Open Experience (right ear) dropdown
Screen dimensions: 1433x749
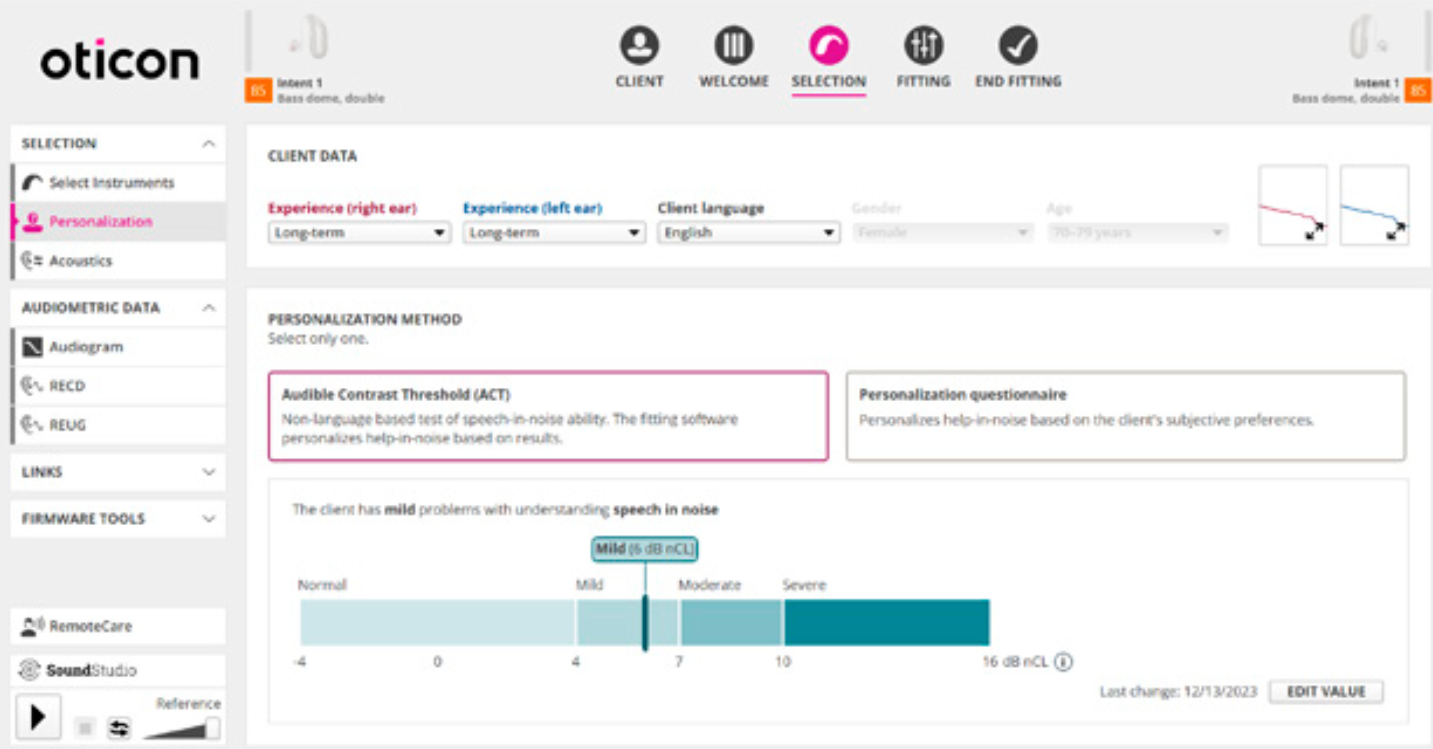tap(359, 232)
